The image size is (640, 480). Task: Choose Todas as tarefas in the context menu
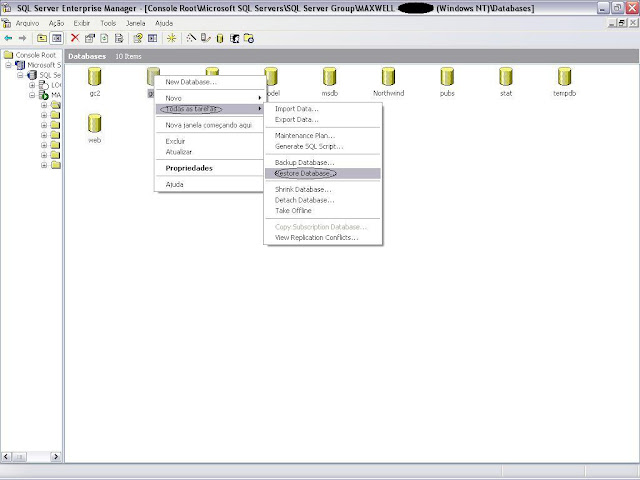(x=209, y=109)
